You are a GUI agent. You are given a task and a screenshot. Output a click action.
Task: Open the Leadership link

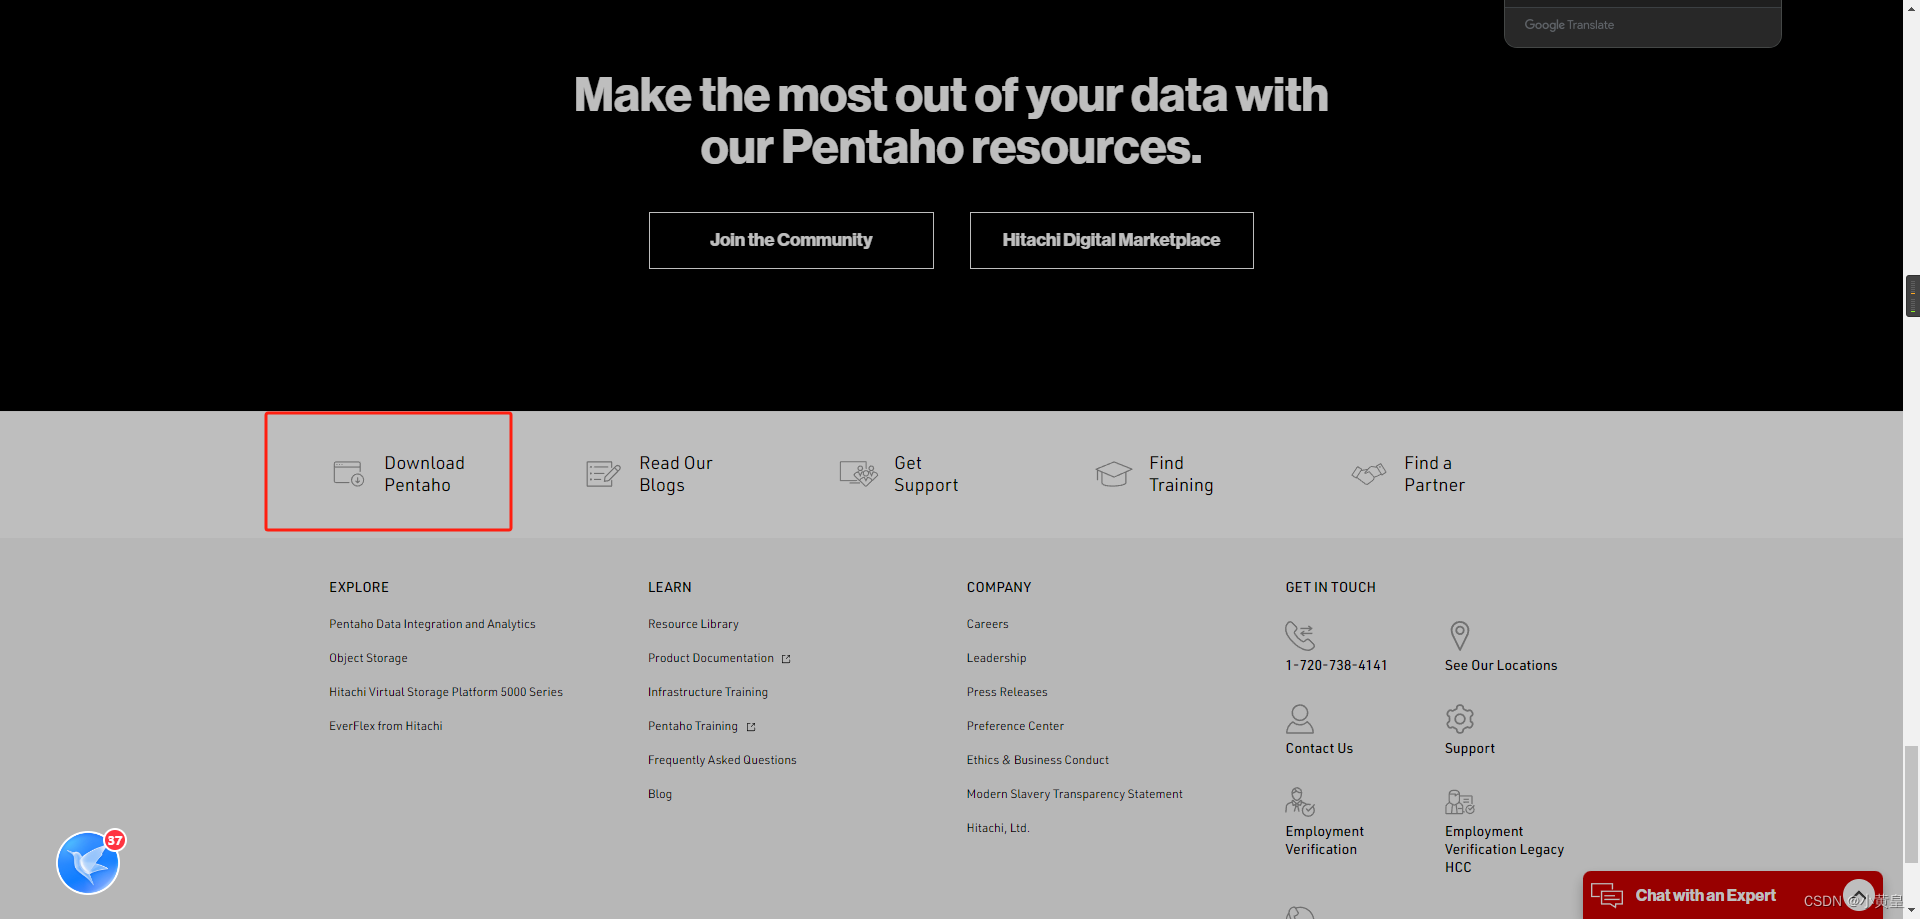click(x=996, y=658)
